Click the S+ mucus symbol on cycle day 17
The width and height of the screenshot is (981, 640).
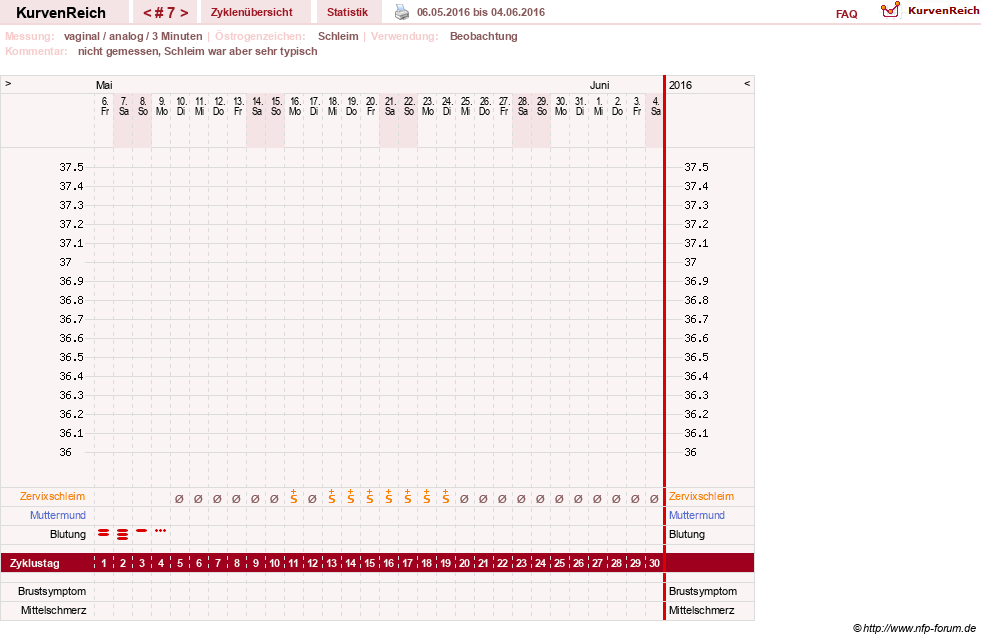[x=407, y=497]
